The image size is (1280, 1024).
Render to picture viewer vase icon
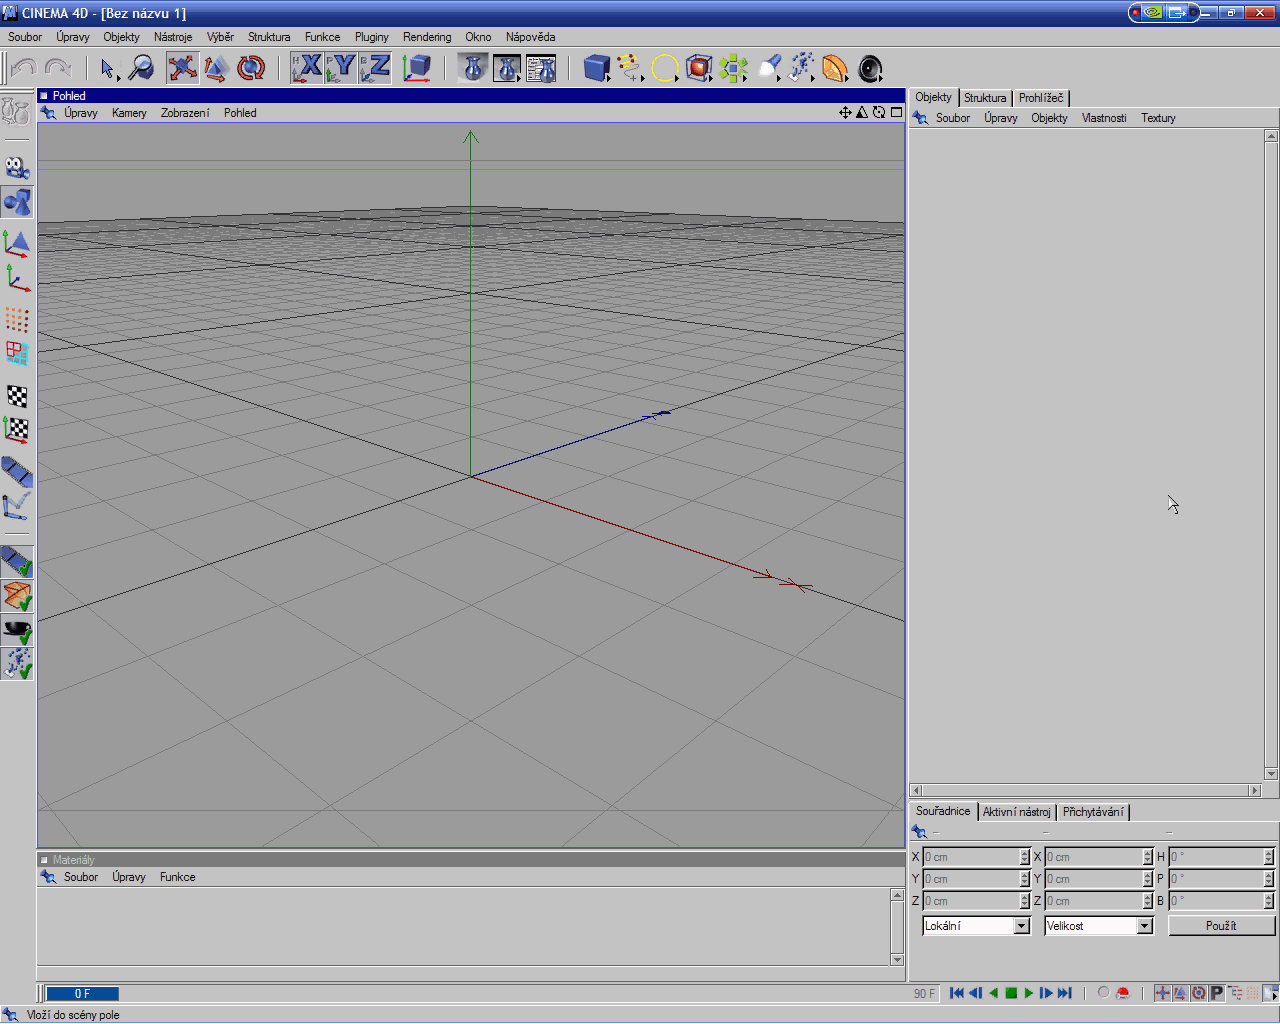coord(507,68)
